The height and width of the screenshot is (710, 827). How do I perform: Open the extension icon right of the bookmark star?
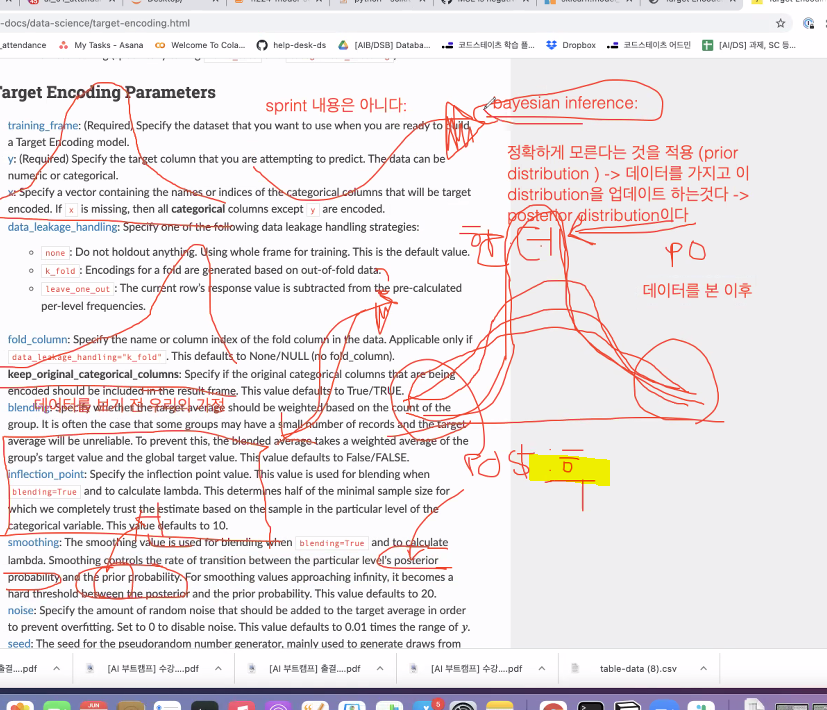coord(808,23)
